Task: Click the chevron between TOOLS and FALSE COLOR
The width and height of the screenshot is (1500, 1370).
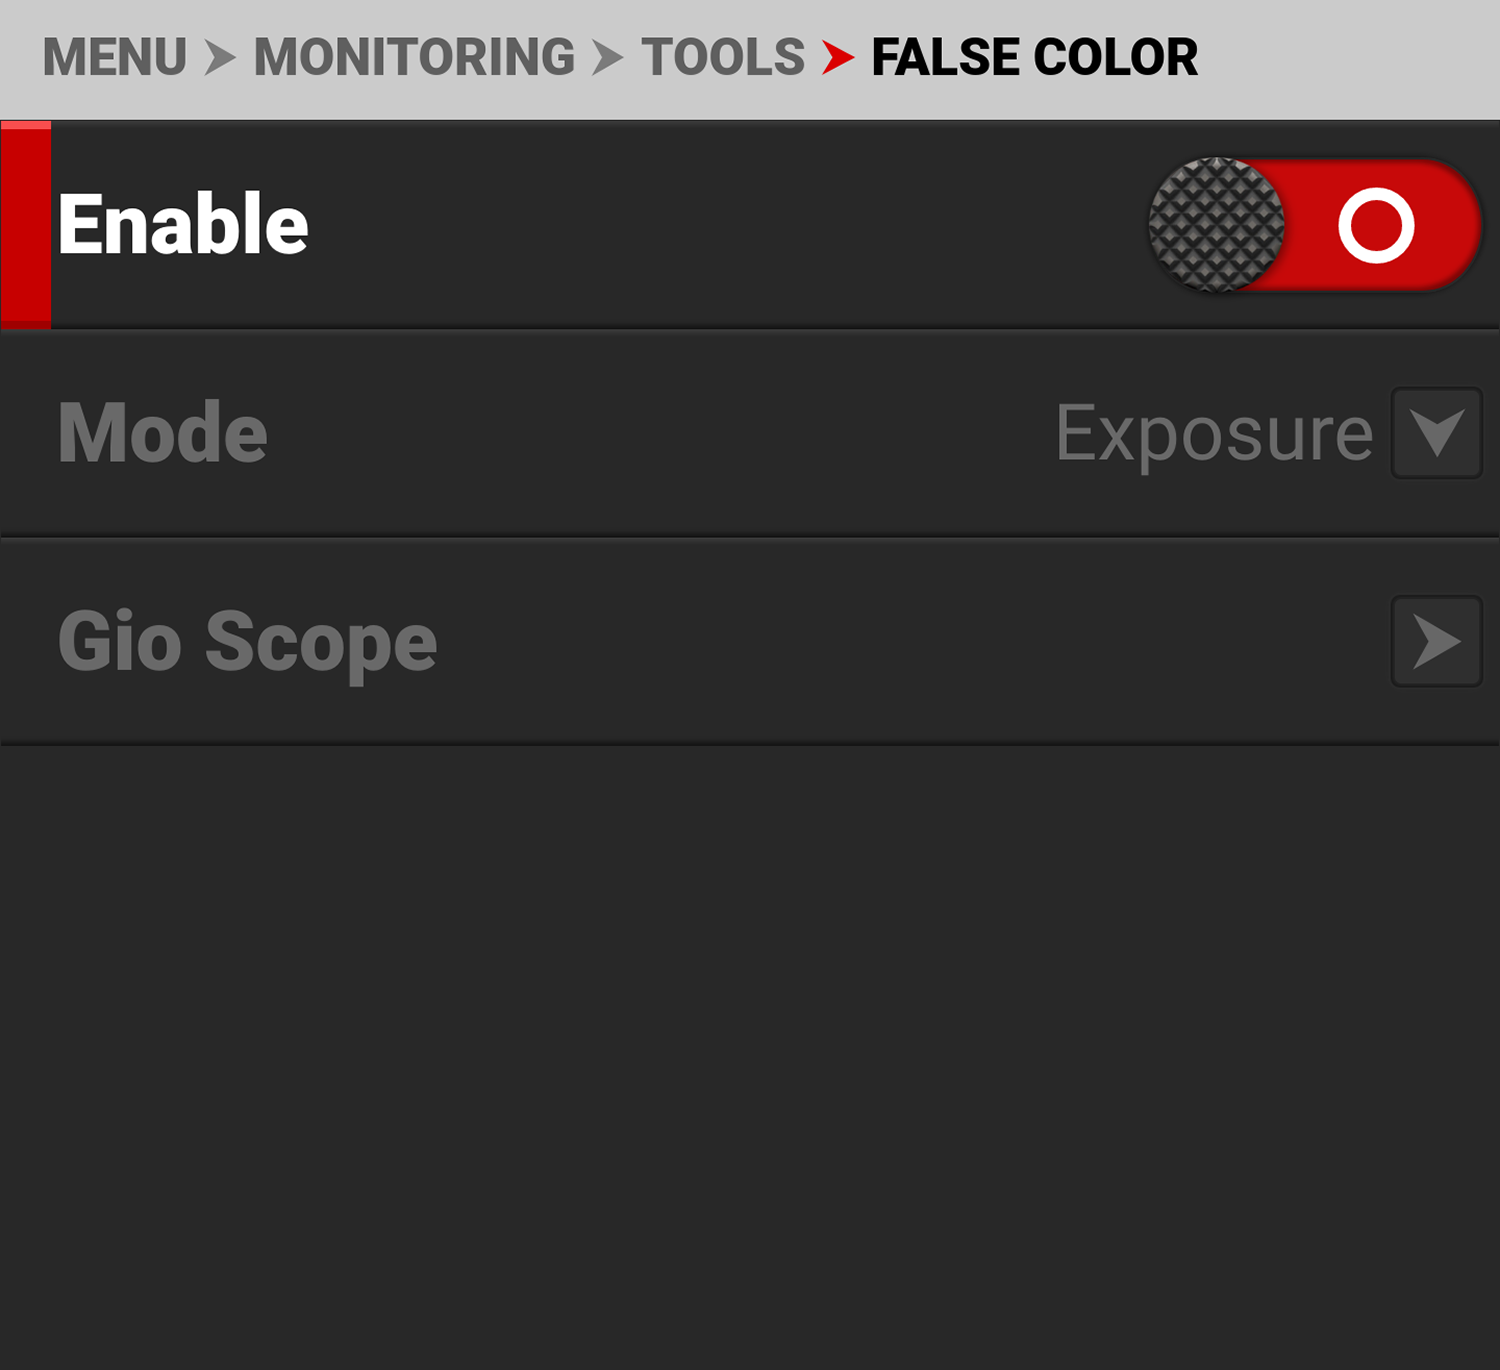Action: [837, 57]
